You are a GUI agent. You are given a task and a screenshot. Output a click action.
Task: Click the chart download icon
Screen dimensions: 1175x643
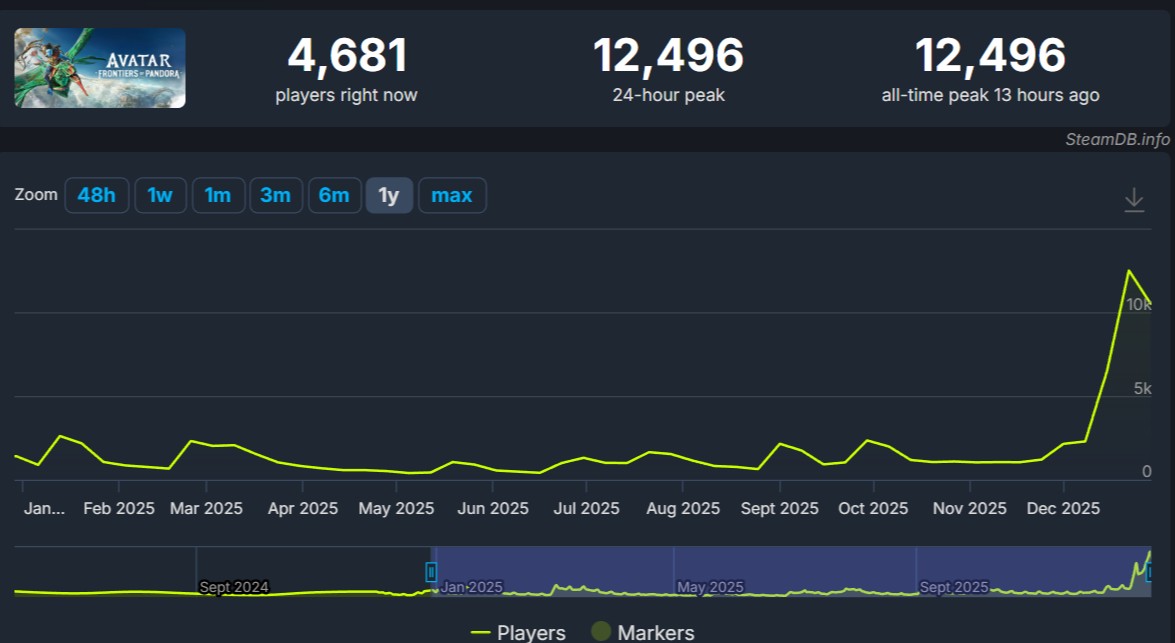click(1133, 199)
